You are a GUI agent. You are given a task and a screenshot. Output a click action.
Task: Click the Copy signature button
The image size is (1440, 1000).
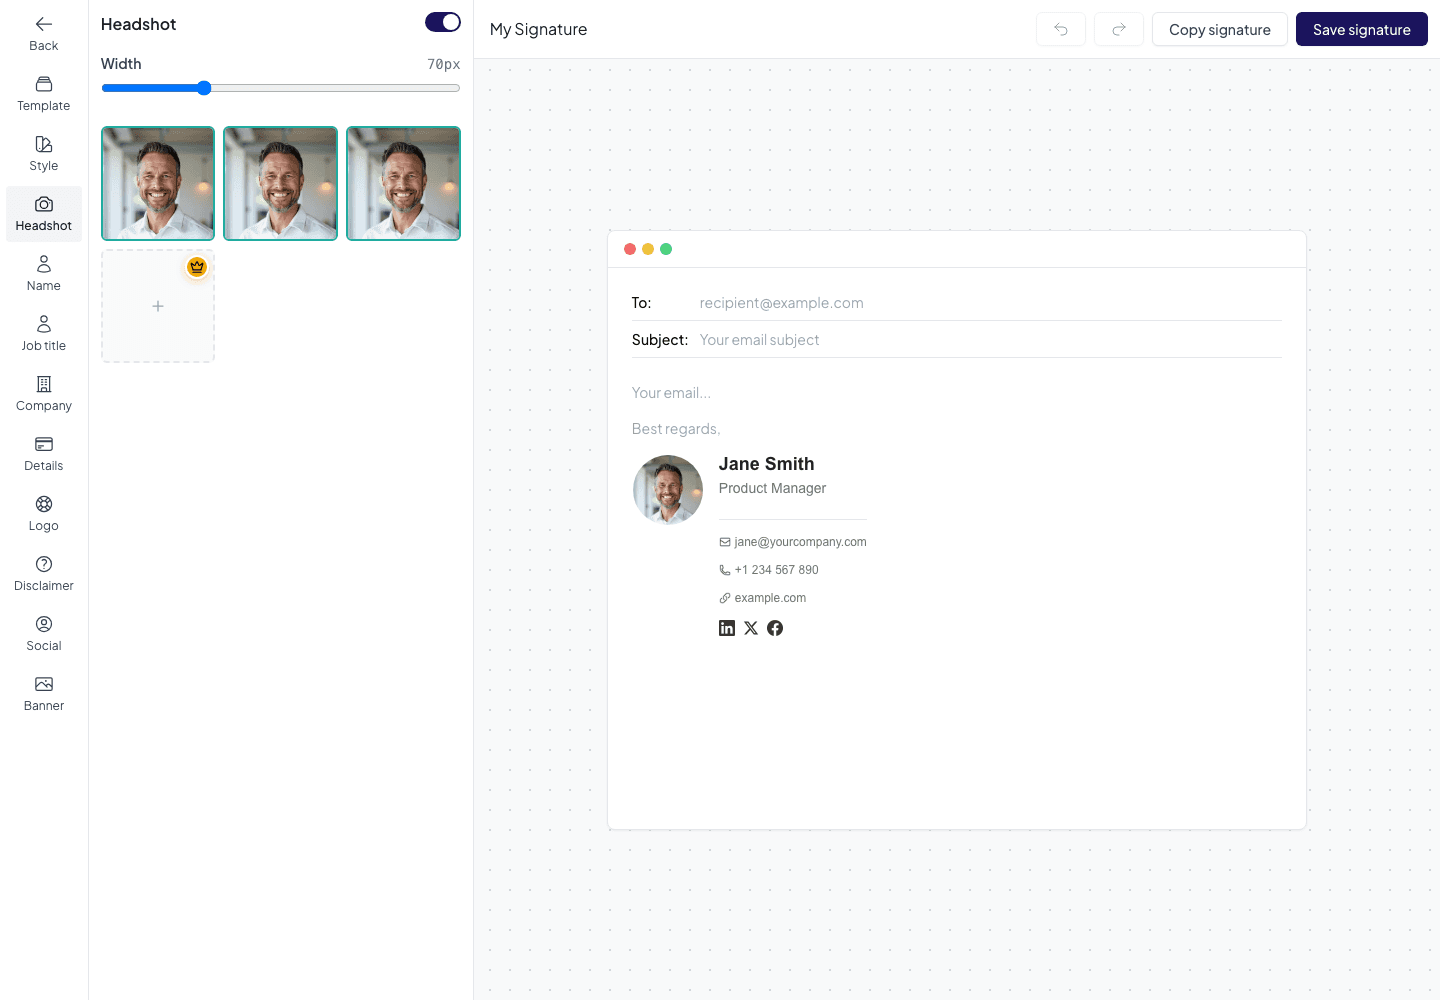(x=1220, y=30)
